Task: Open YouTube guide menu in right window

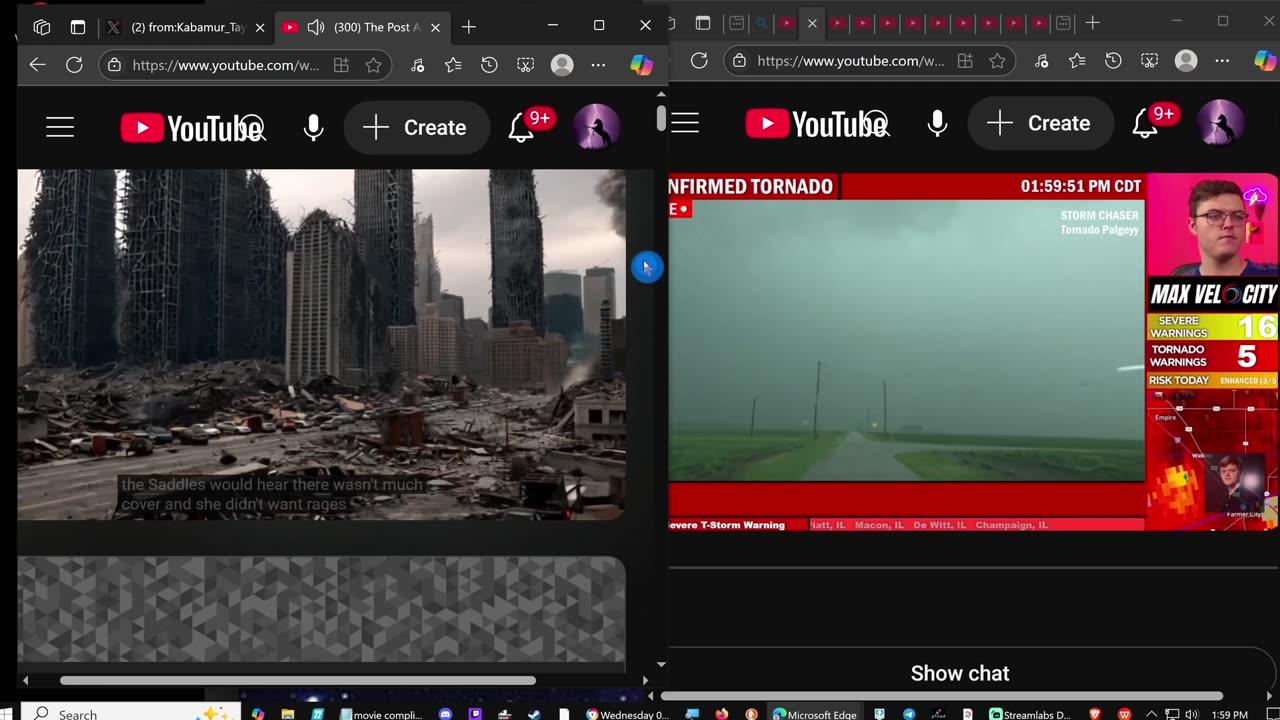Action: [x=685, y=123]
